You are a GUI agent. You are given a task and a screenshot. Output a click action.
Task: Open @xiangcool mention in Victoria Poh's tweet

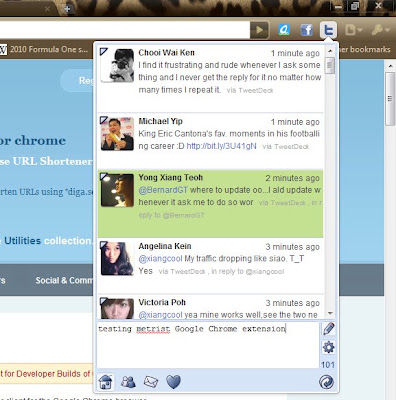point(160,315)
